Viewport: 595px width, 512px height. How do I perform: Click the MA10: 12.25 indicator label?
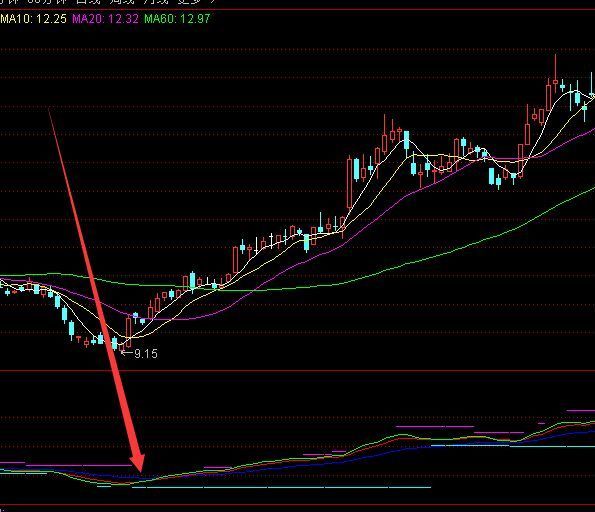pos(33,19)
